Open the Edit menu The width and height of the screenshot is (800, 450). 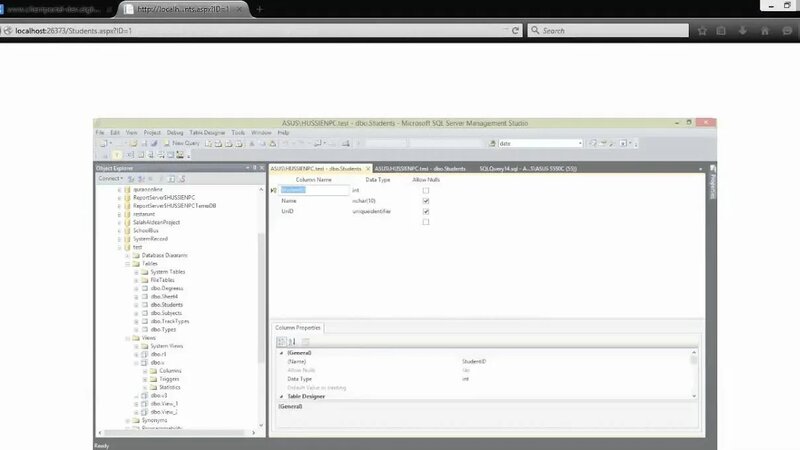tap(115, 133)
